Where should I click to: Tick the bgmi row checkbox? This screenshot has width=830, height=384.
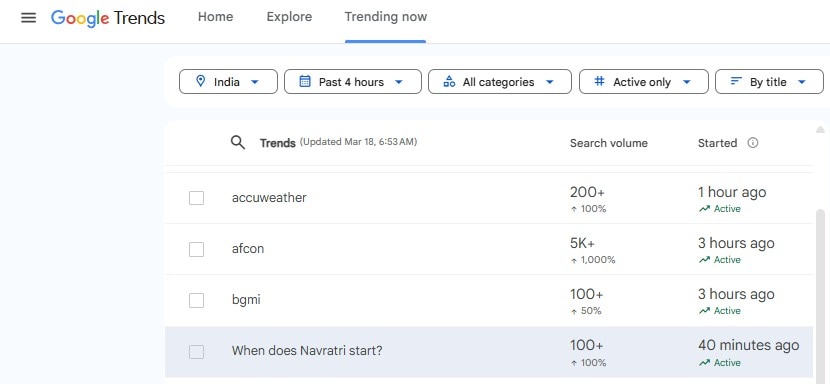196,300
